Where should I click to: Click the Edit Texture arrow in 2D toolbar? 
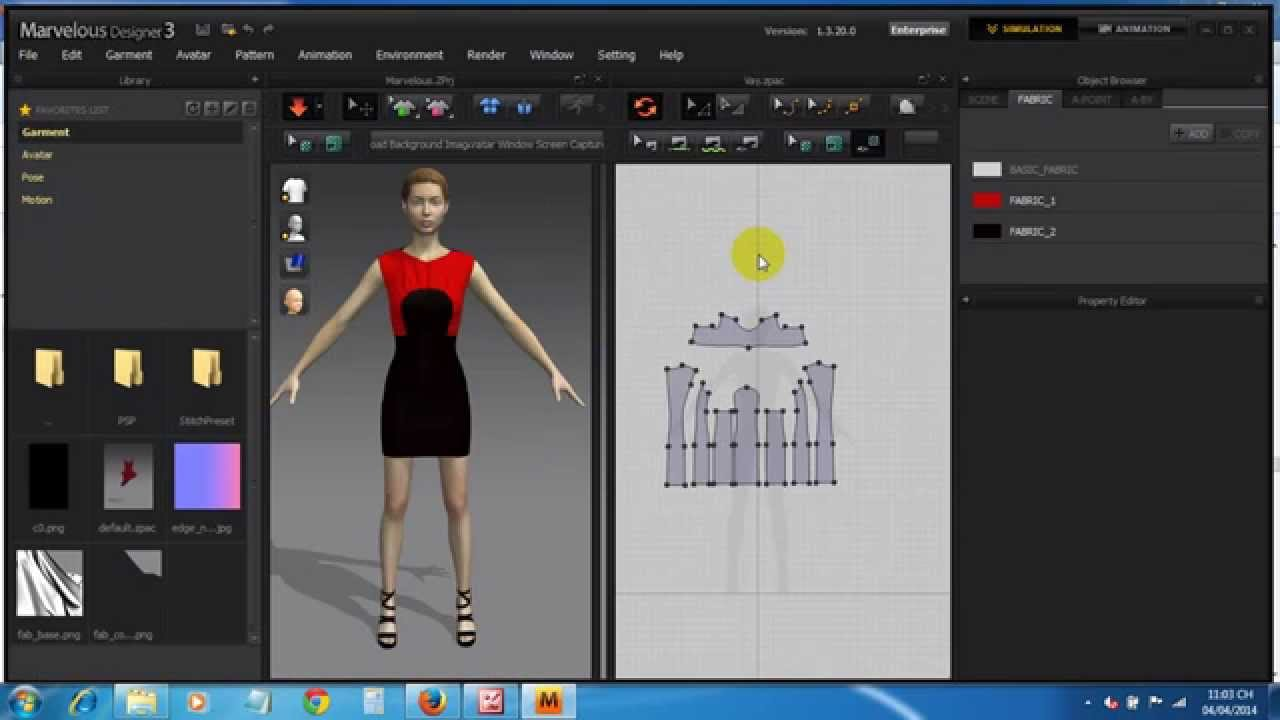[799, 144]
